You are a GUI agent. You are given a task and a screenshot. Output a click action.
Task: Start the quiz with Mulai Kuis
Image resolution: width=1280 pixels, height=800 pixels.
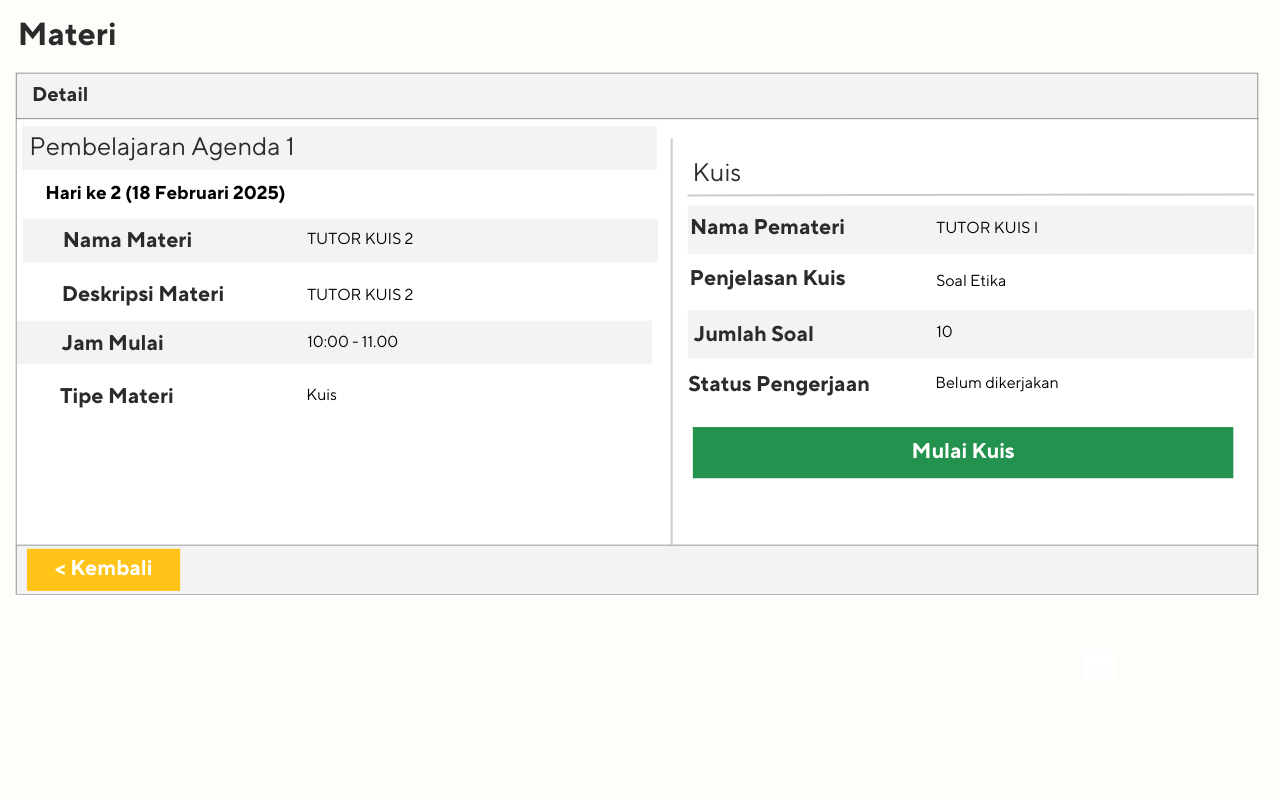[x=962, y=452]
